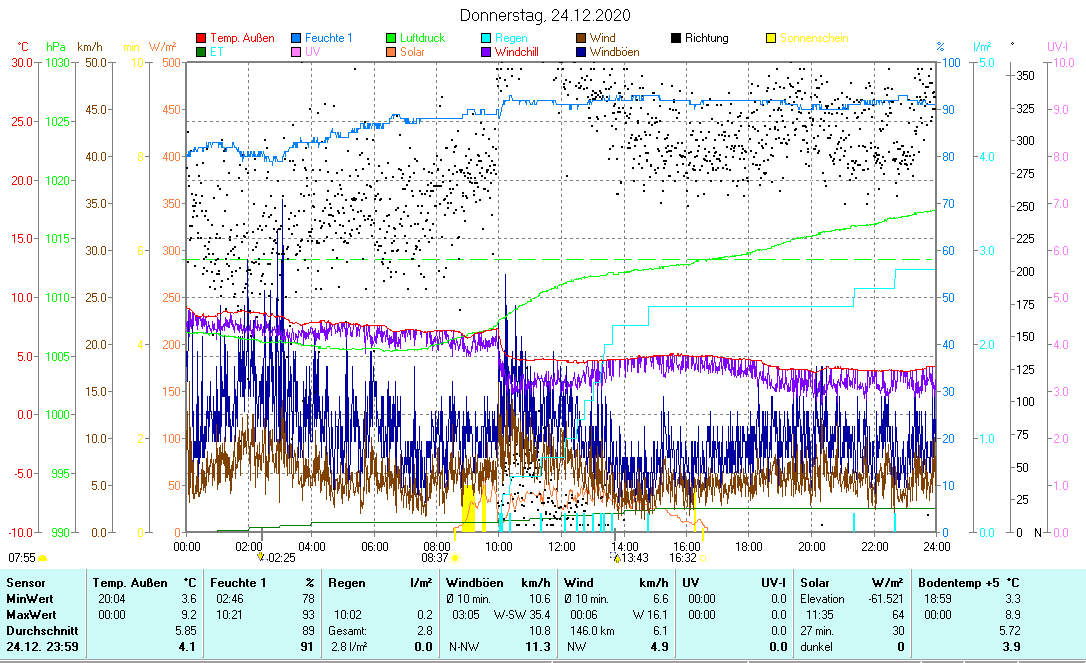
Task: Click the chart title Donnerstag, 24.12.2020
Action: (545, 16)
